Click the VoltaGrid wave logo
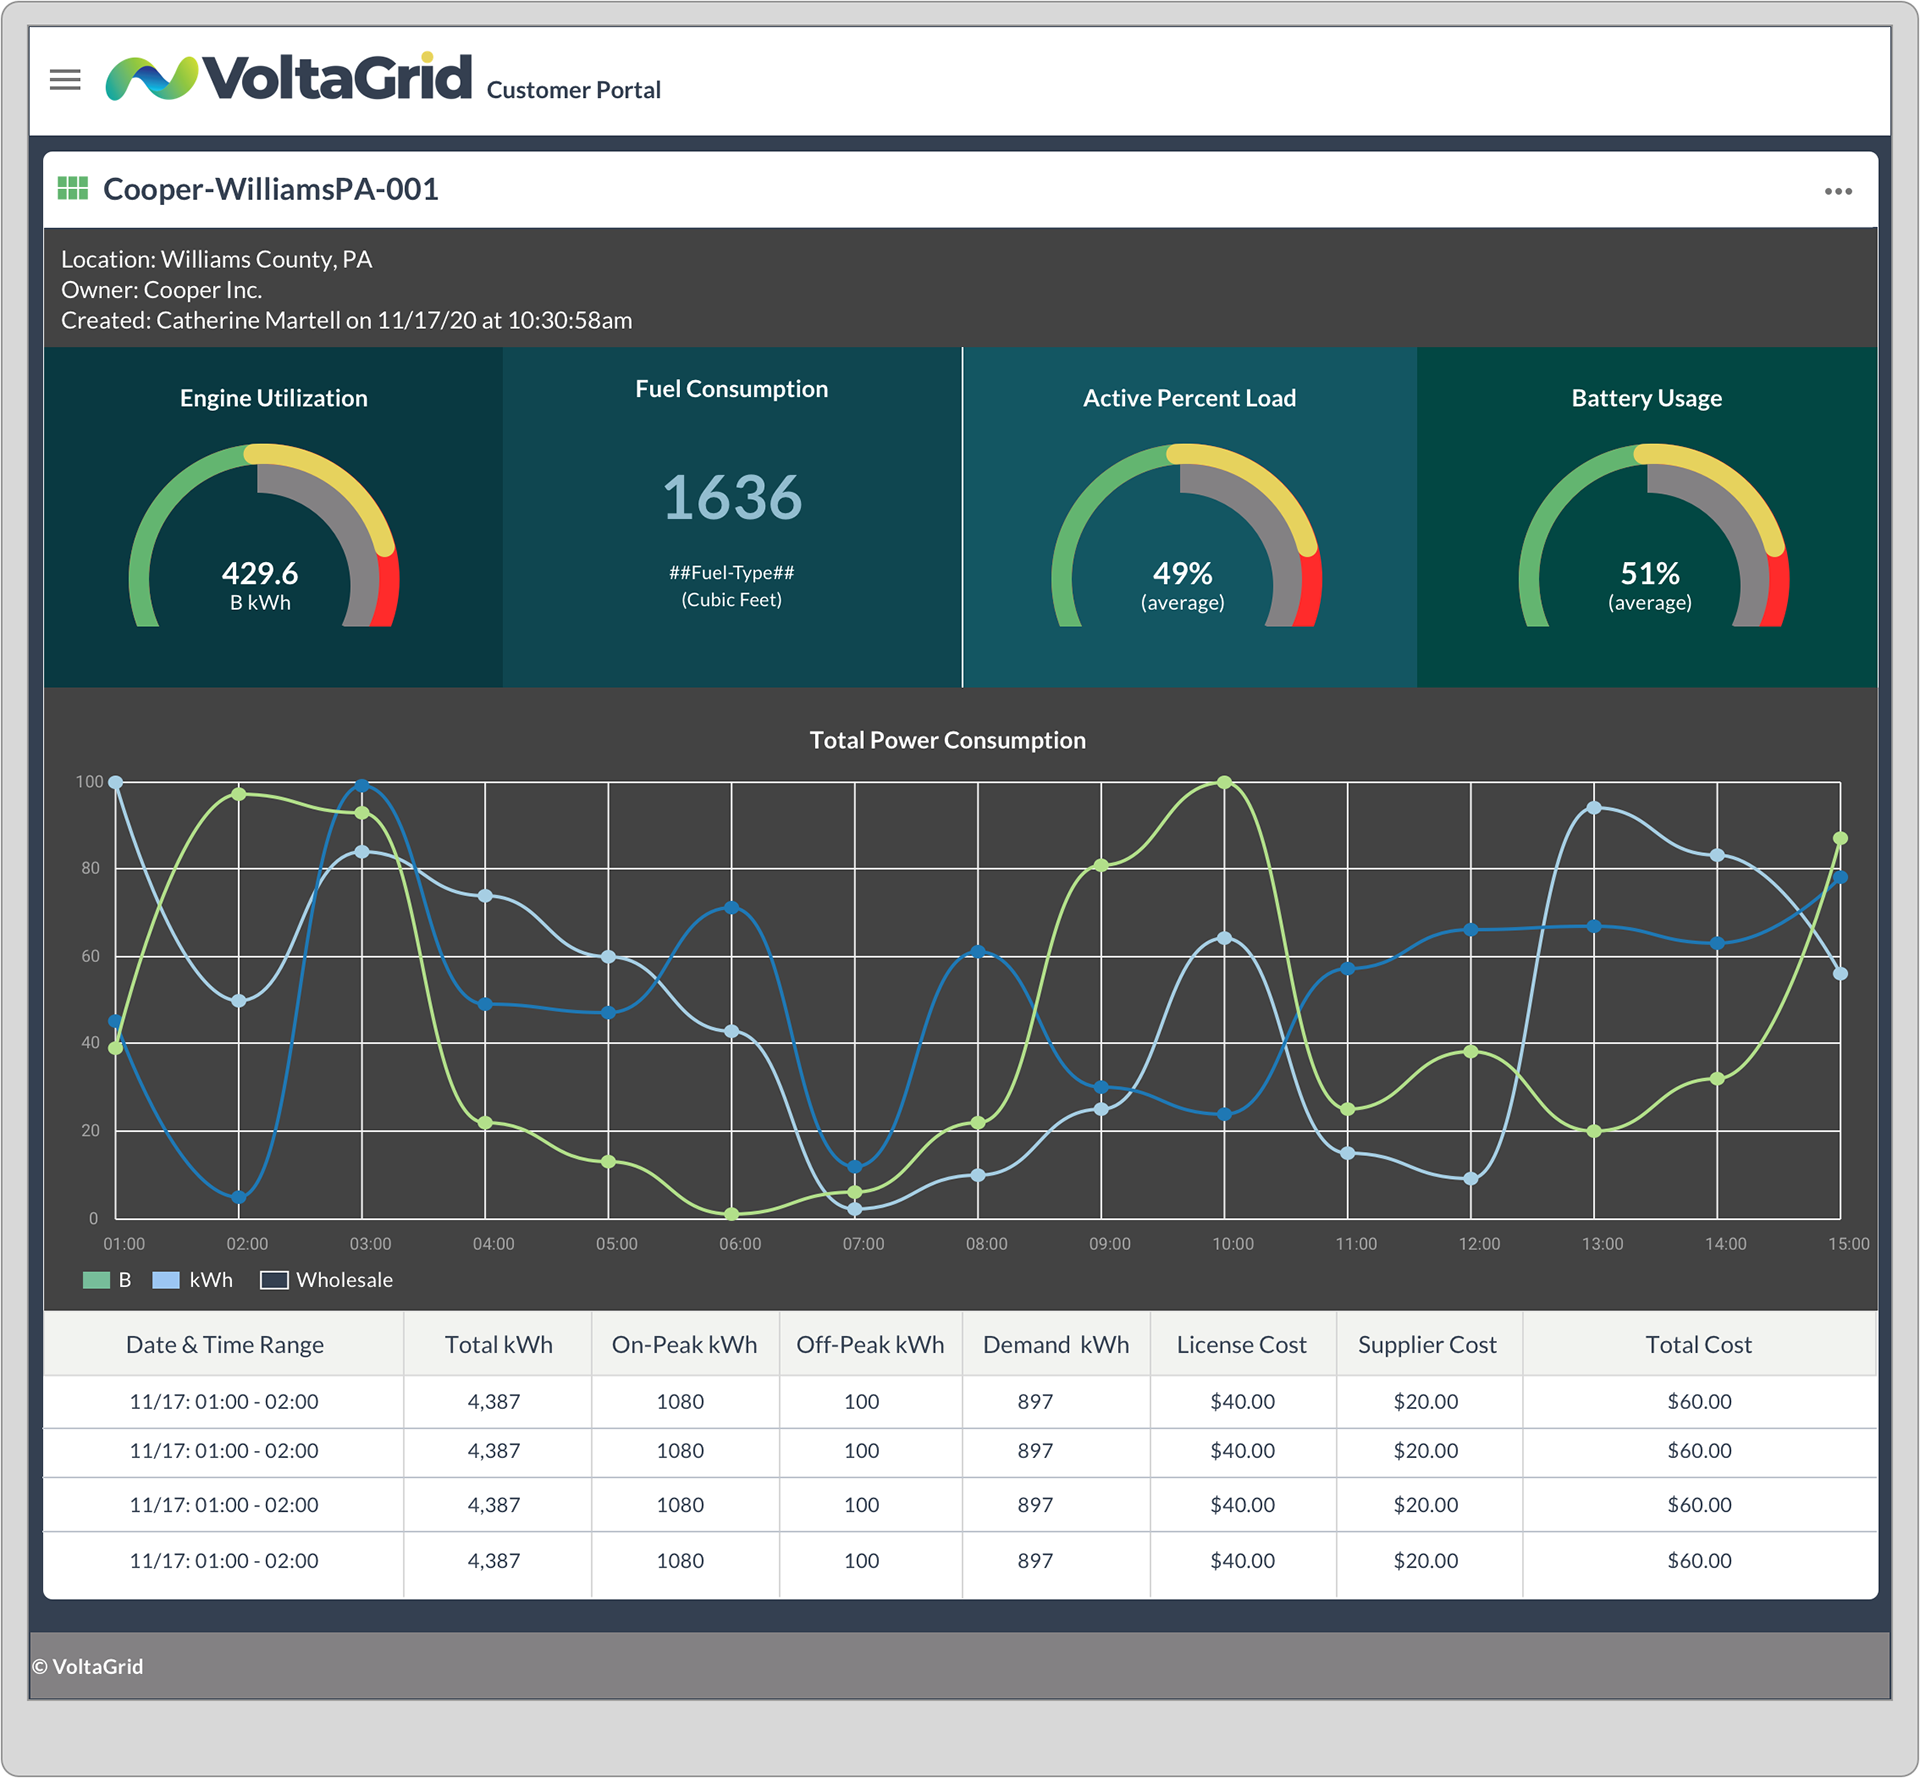Screen dimensions: 1920x1778 point(152,78)
